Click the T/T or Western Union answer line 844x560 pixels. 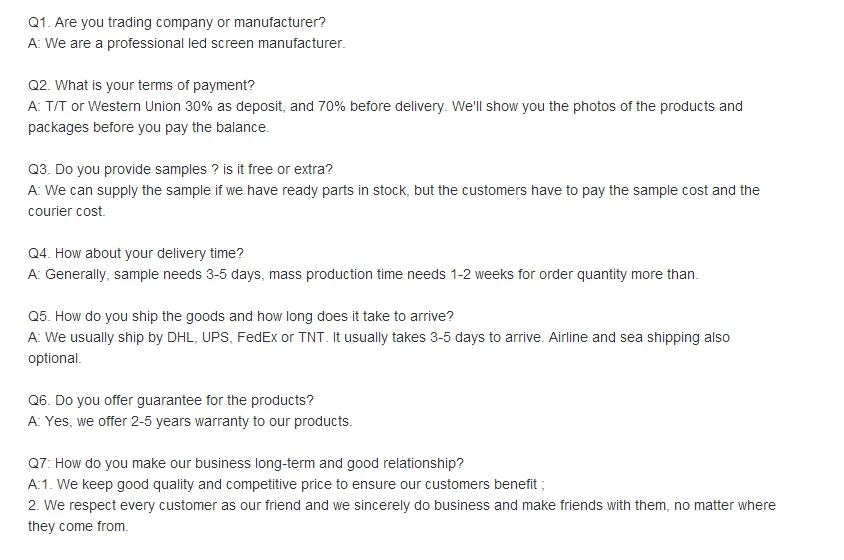385,107
